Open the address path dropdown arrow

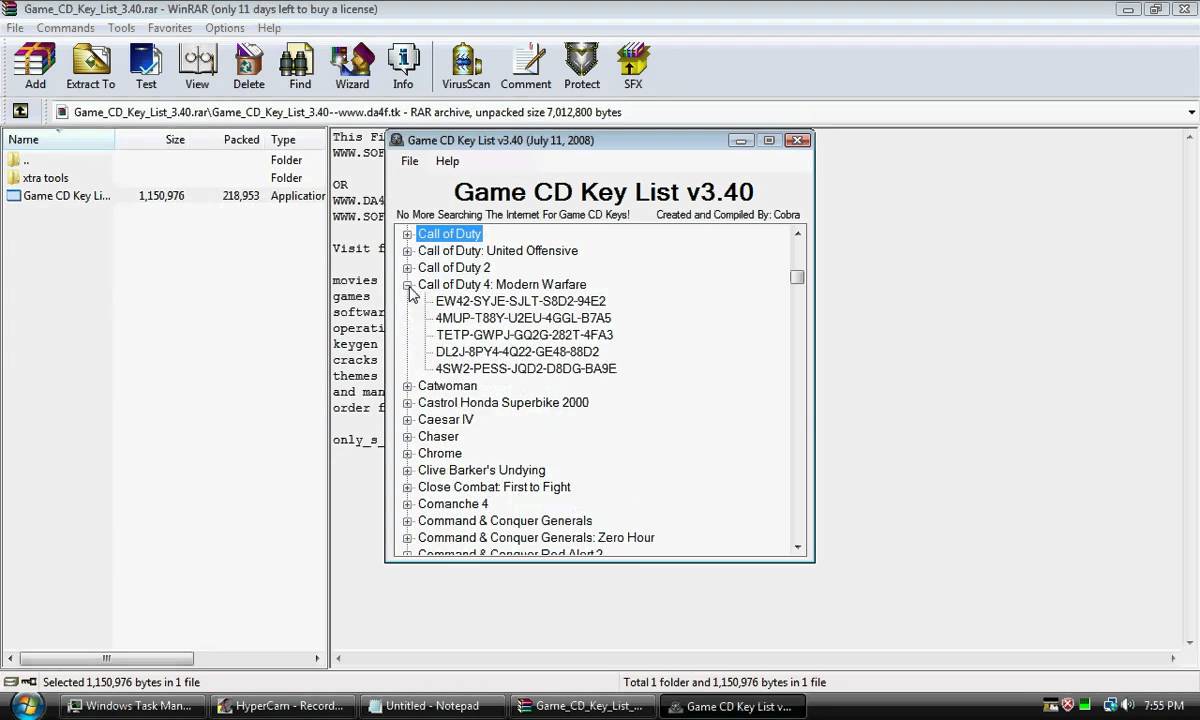(1191, 112)
